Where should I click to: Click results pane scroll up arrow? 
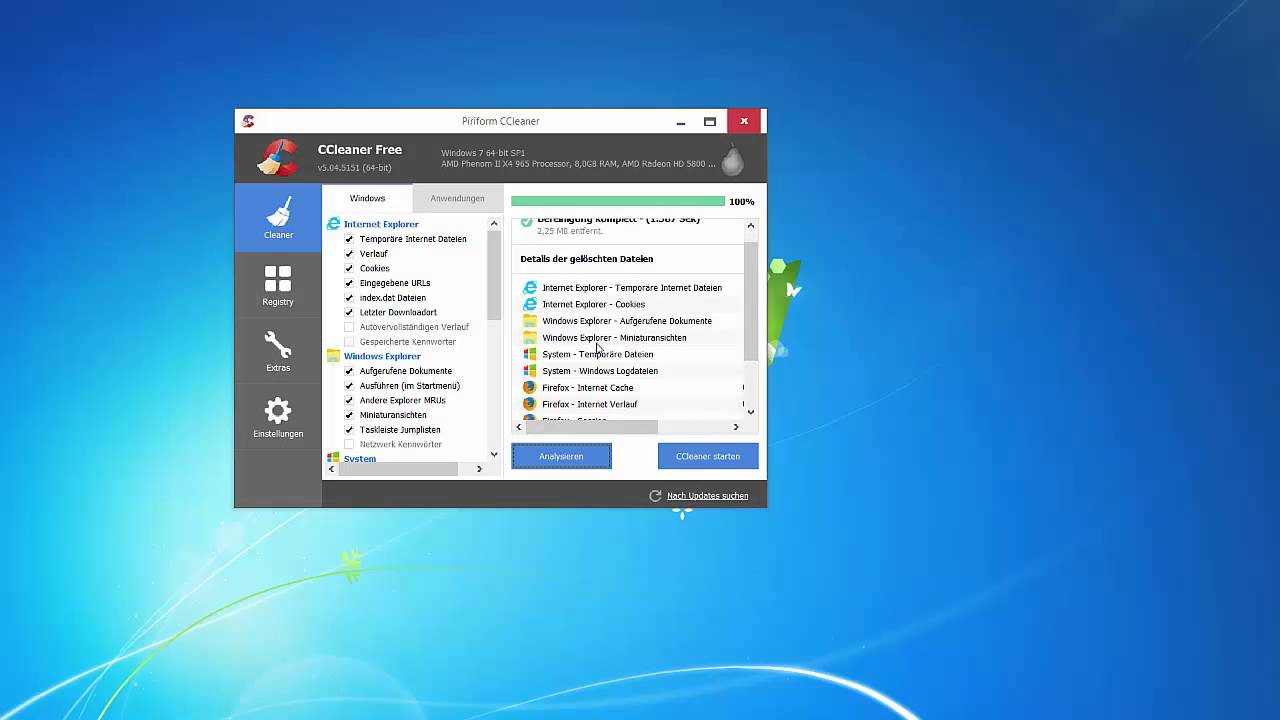[751, 226]
